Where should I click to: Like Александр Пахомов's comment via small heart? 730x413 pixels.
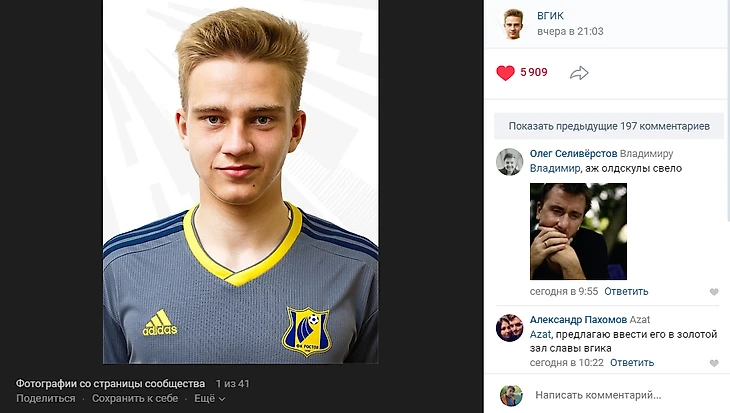pos(714,363)
